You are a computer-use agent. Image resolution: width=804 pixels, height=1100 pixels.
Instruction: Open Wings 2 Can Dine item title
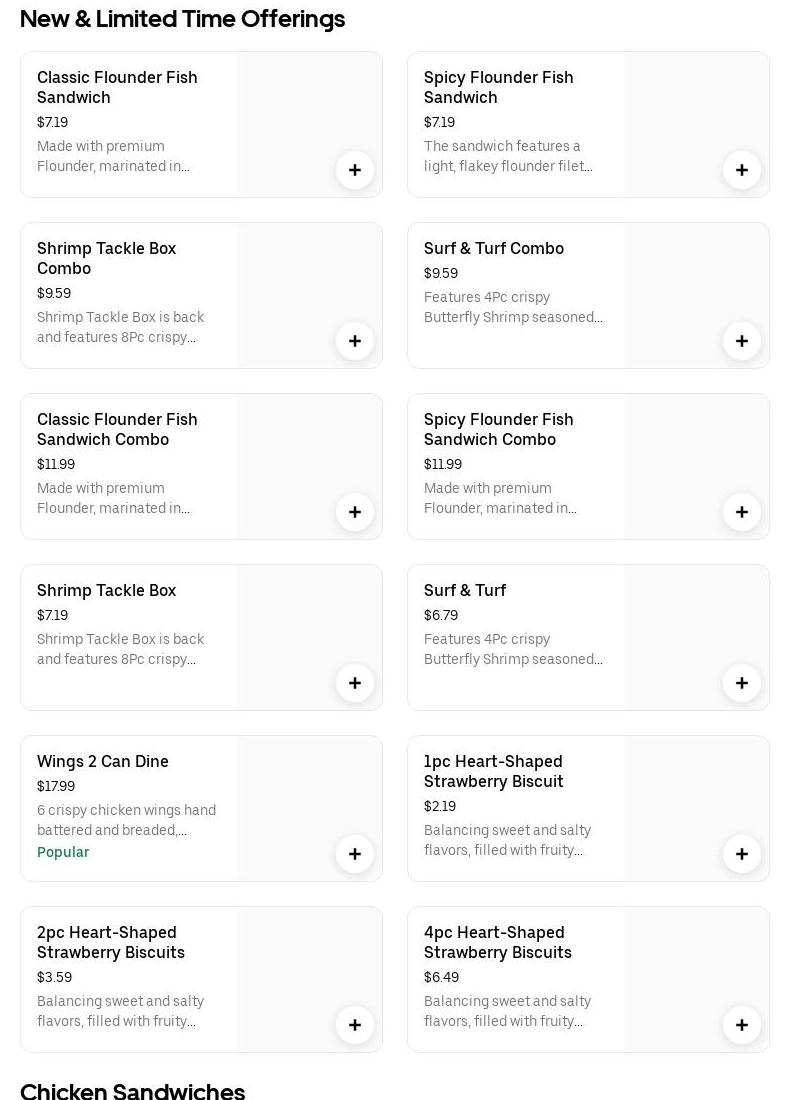tap(103, 762)
